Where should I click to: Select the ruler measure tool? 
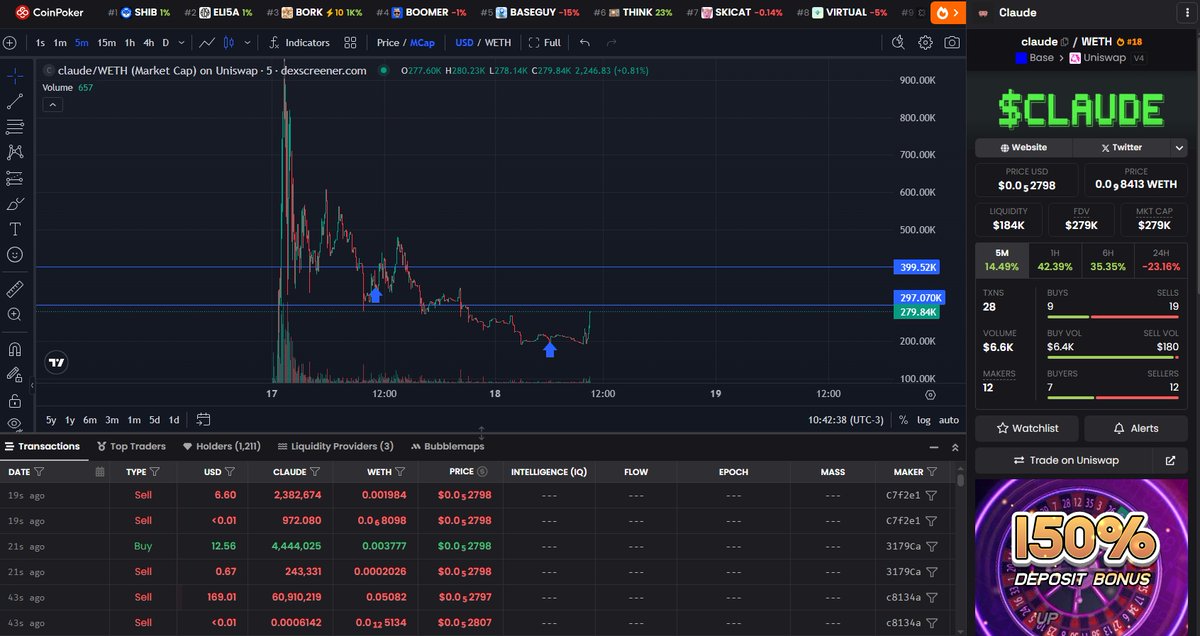point(15,289)
